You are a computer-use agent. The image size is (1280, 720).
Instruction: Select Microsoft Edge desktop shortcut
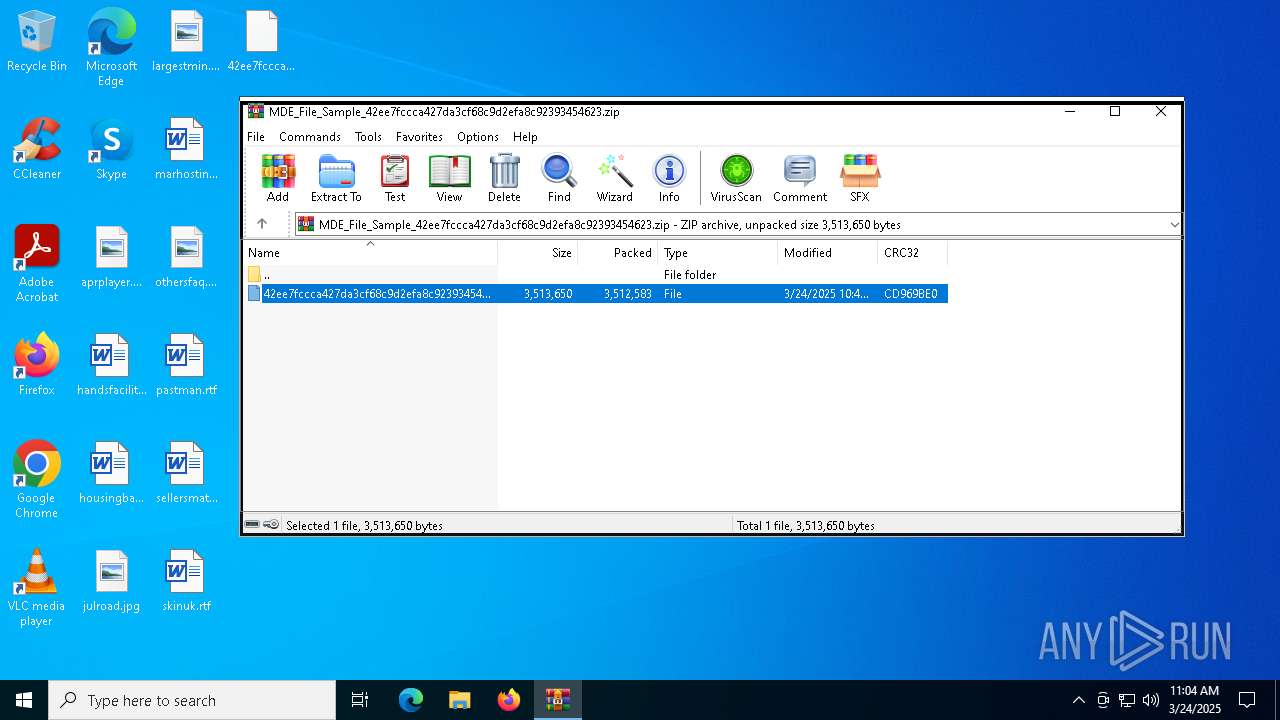coord(111,48)
